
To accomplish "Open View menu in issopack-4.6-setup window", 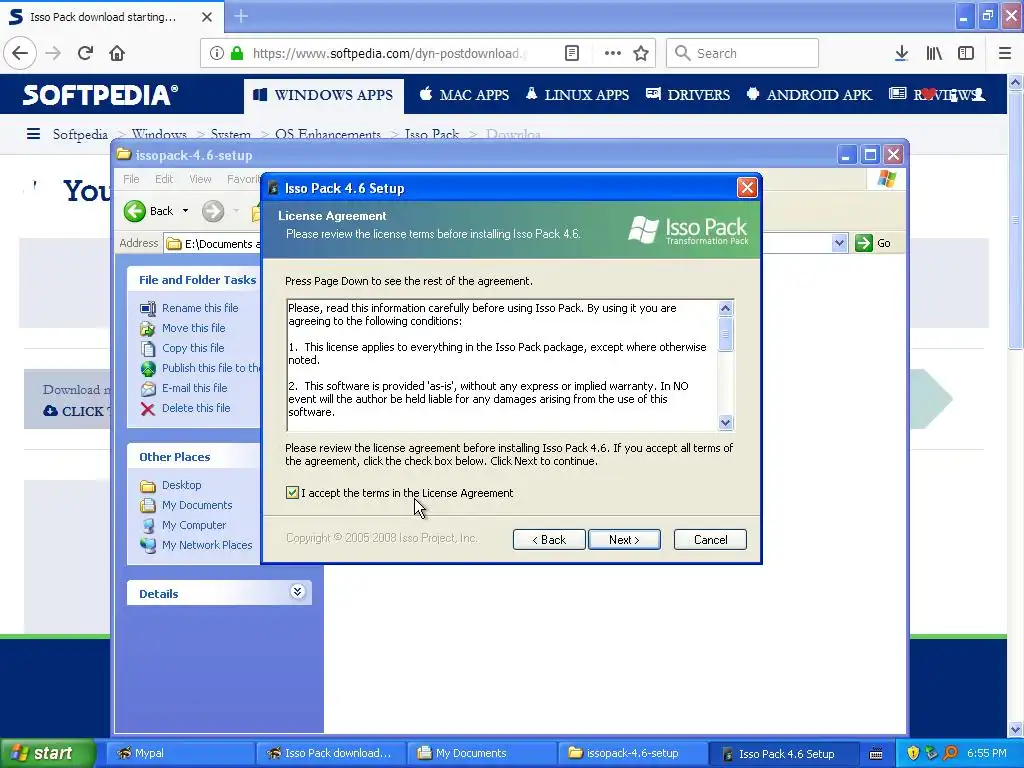I will click(x=200, y=179).
